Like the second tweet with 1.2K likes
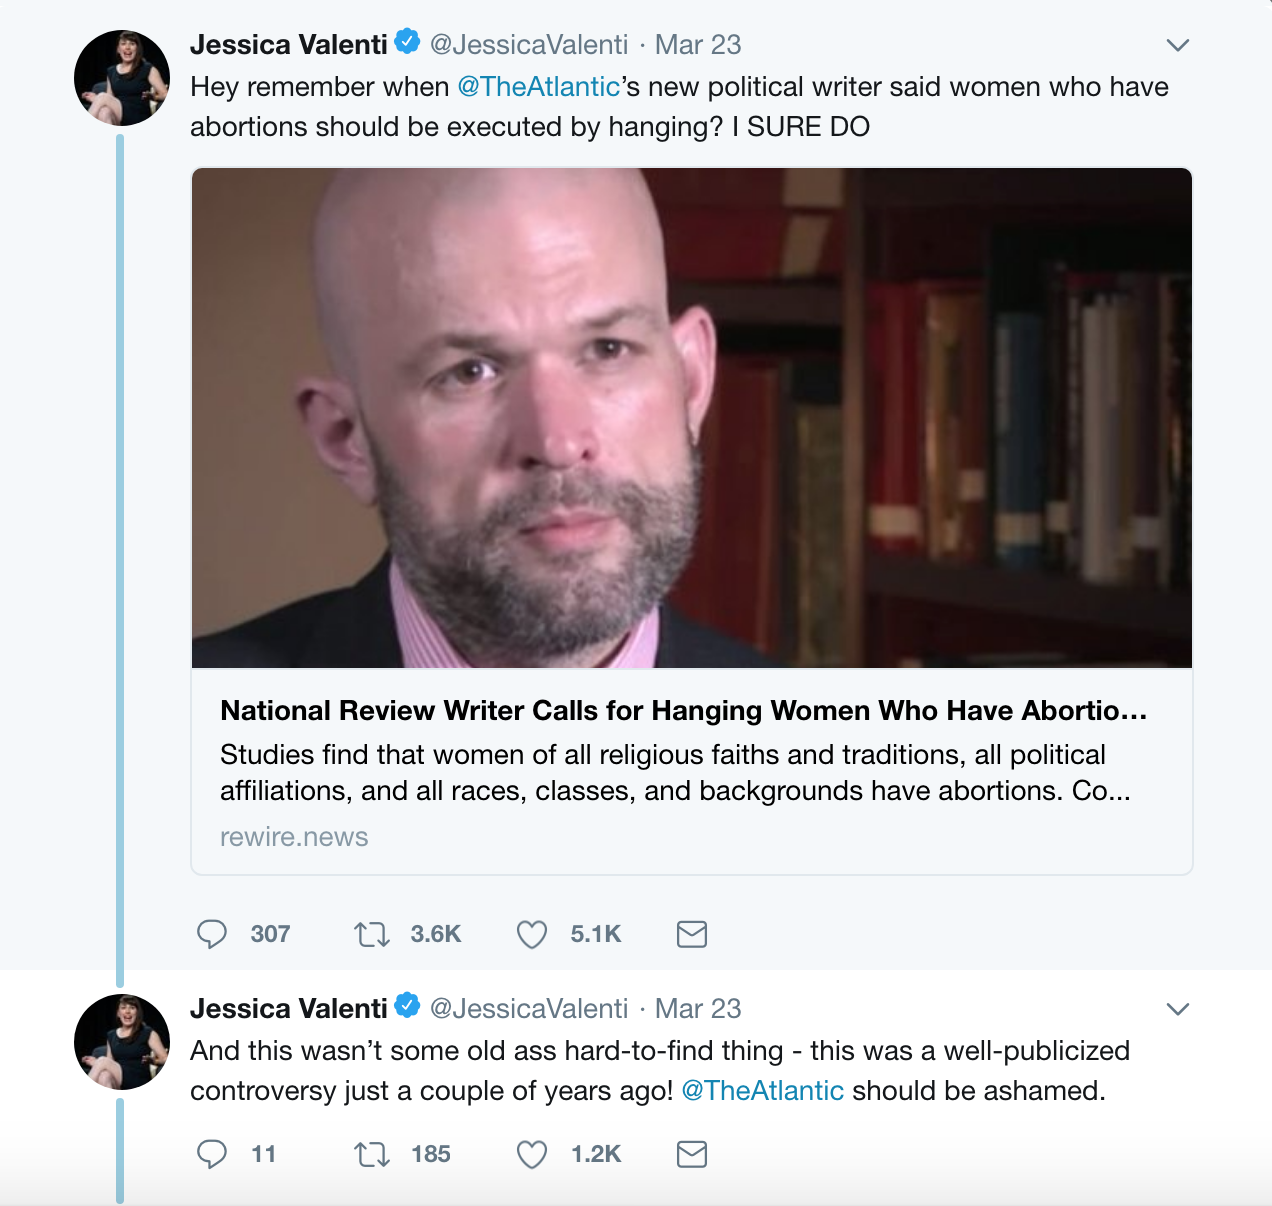The image size is (1272, 1206). click(x=532, y=1154)
